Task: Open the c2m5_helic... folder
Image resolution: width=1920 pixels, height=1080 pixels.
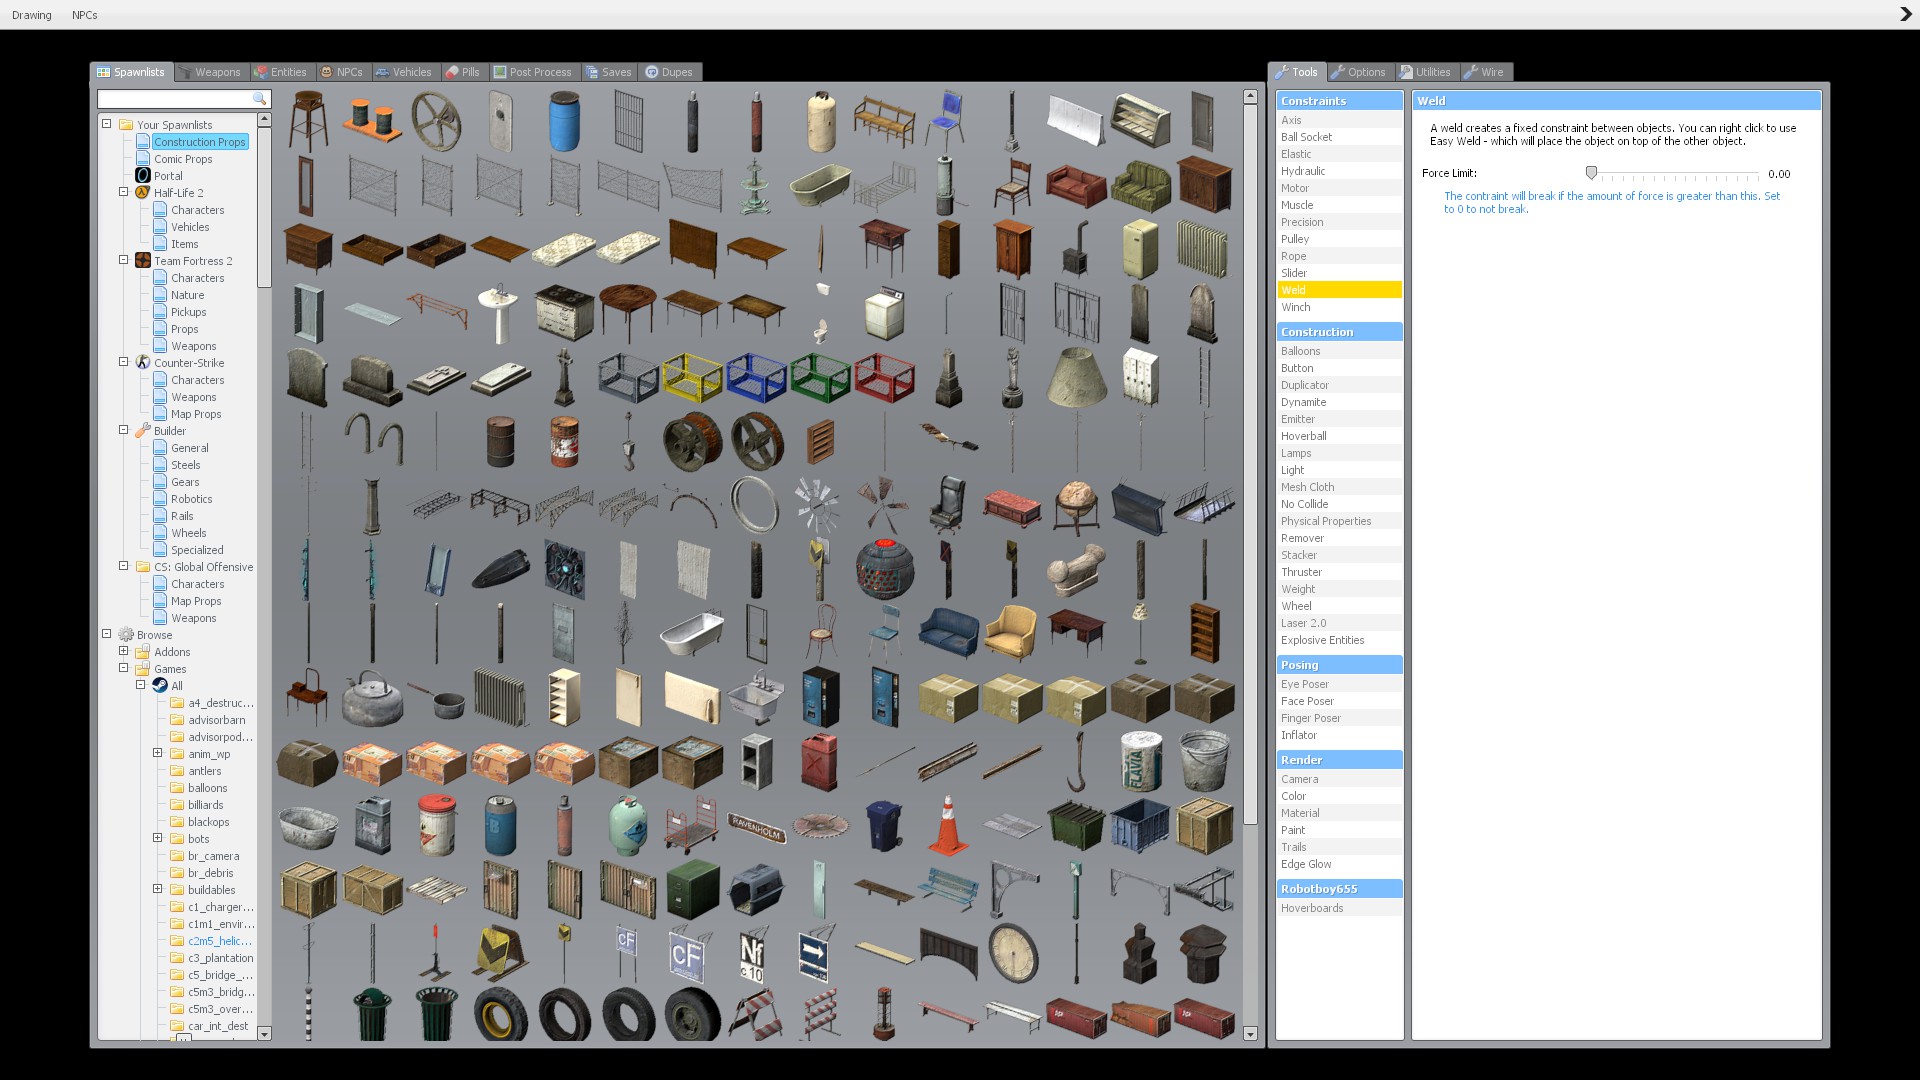Action: point(220,940)
